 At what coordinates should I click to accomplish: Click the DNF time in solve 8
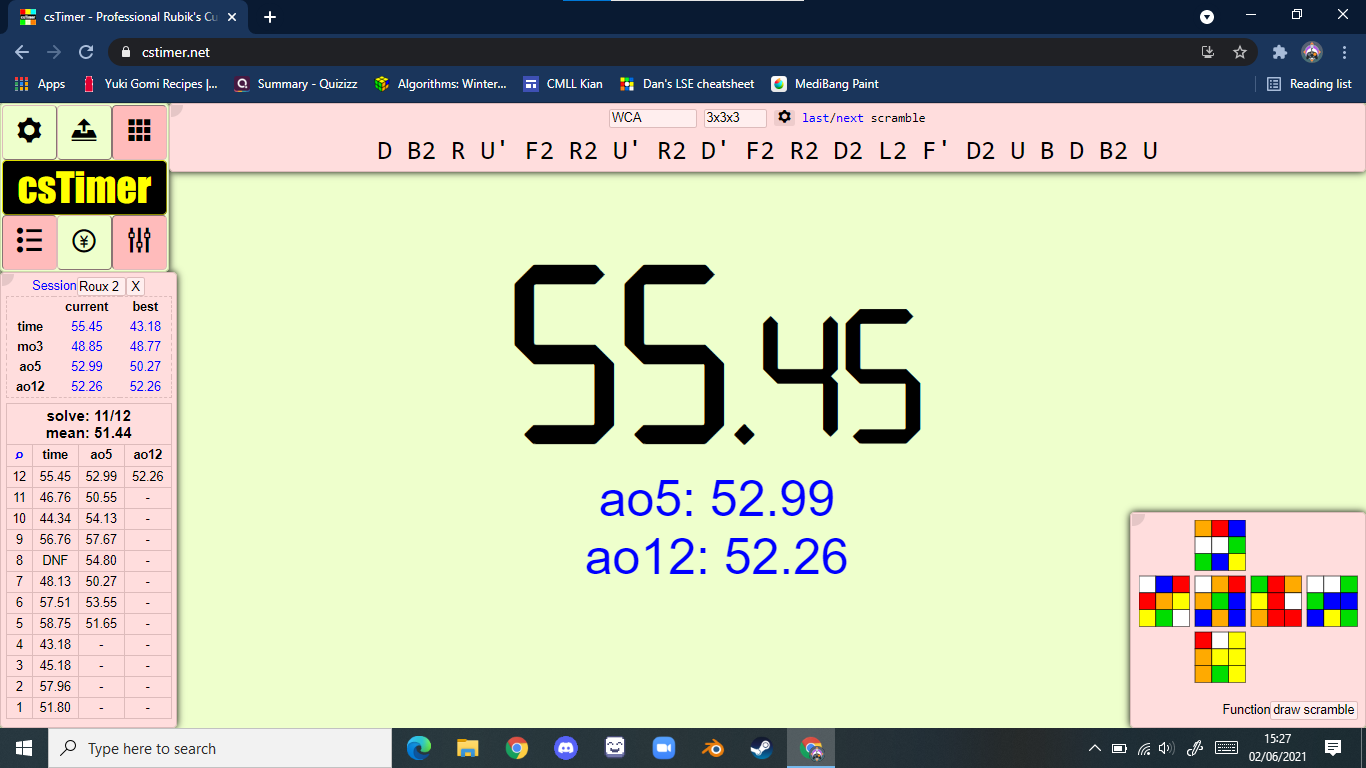[55, 560]
